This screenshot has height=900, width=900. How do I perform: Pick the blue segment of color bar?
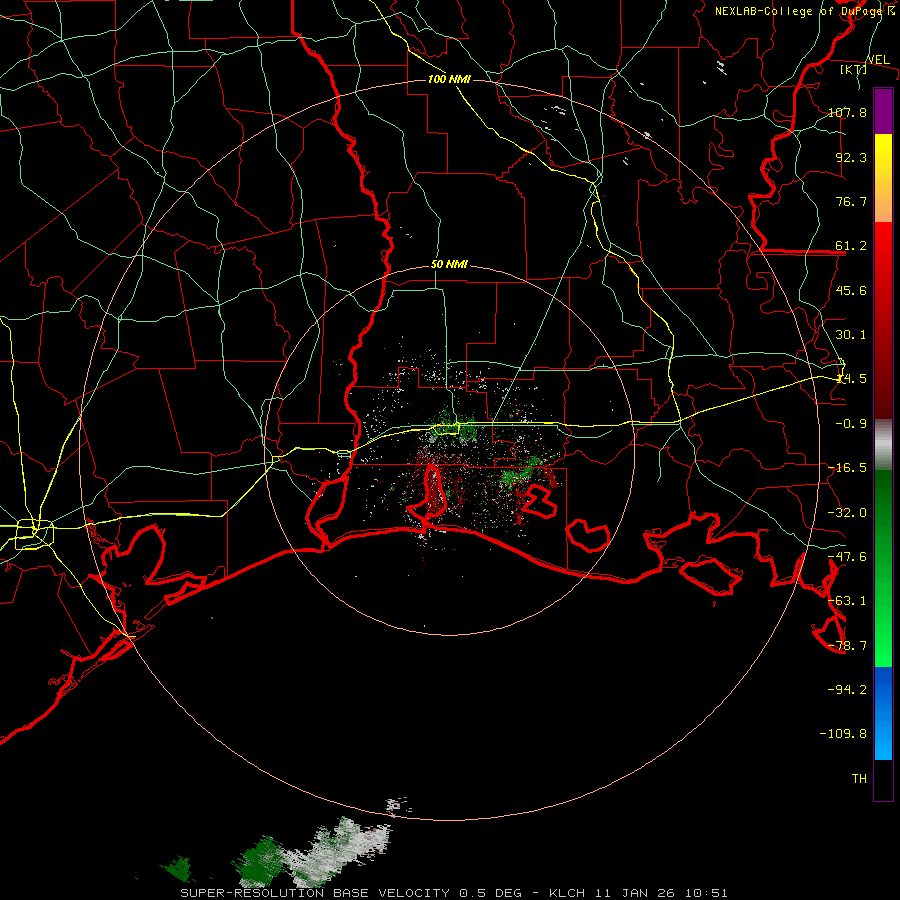pos(883,713)
